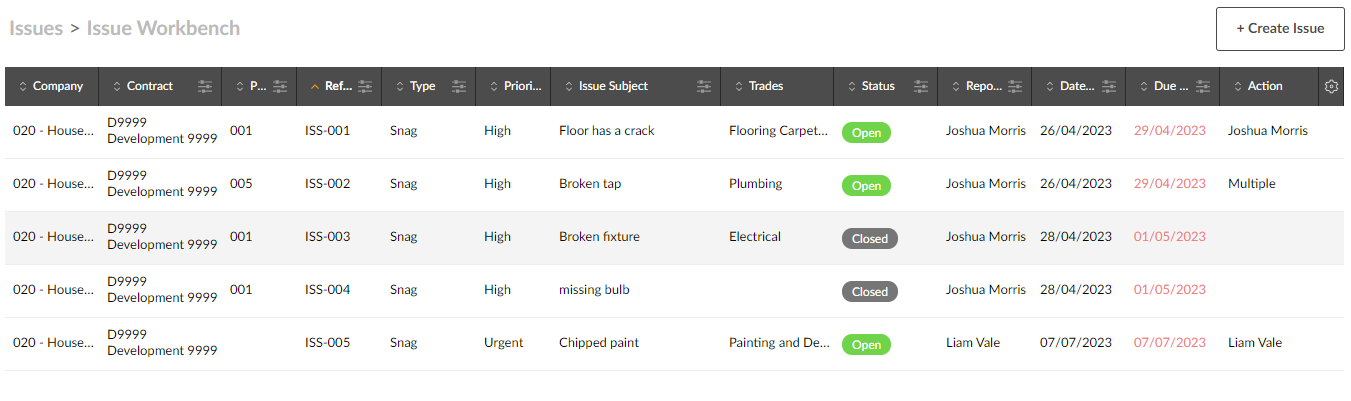This screenshot has width=1351, height=401.
Task: Go to Issues breadcrumb link
Action: point(35,28)
